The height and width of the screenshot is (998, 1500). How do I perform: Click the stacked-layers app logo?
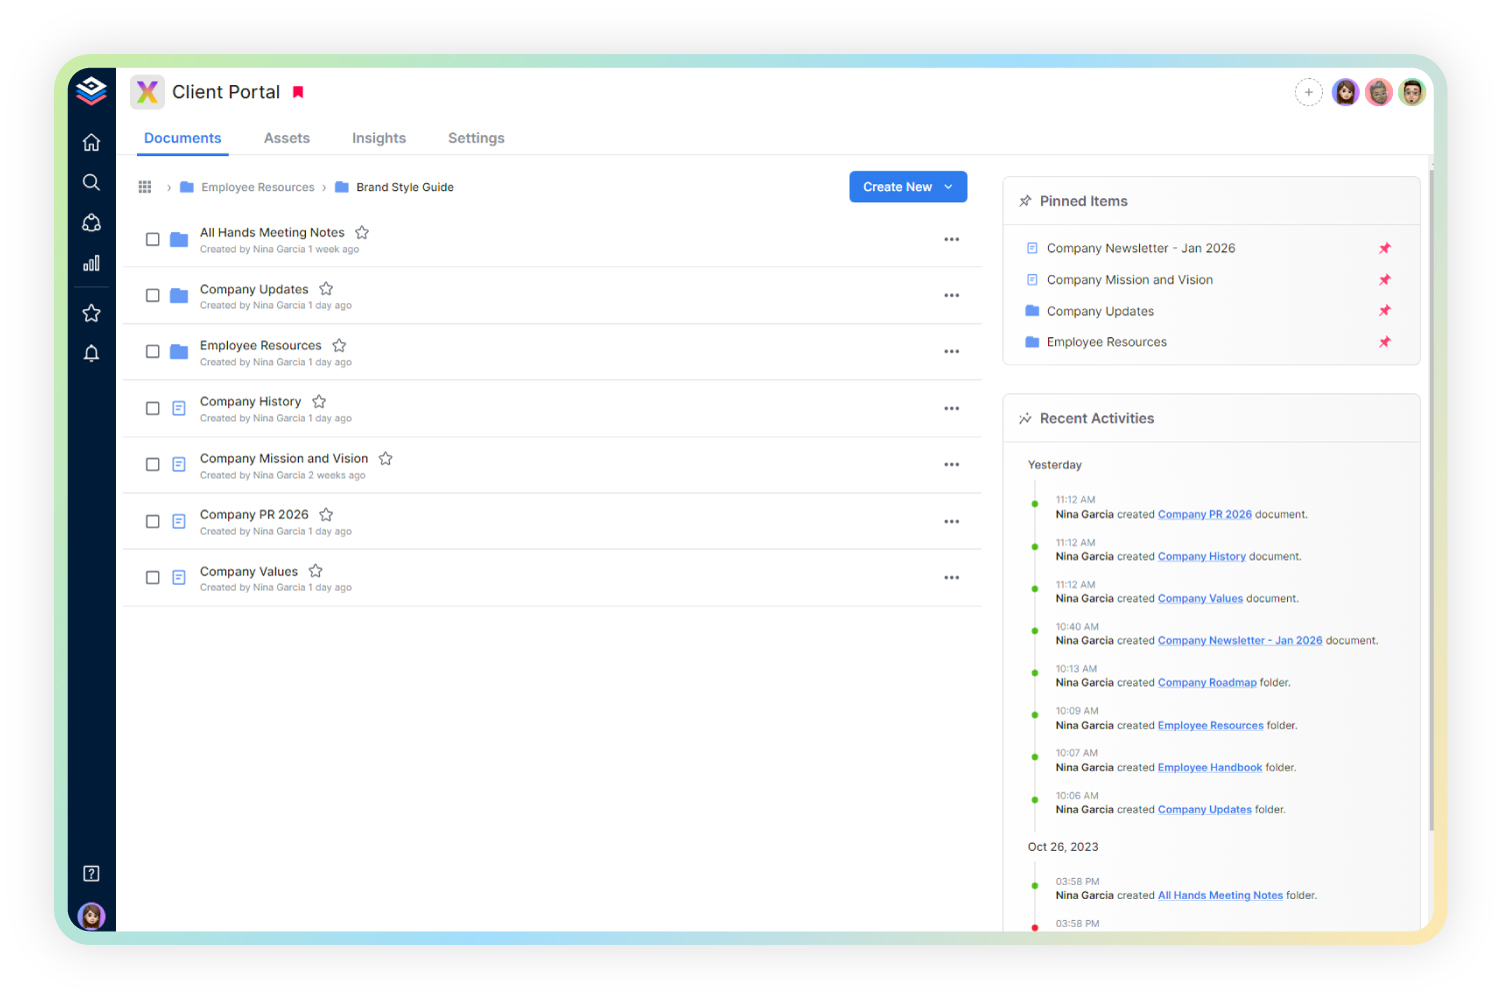pos(91,91)
